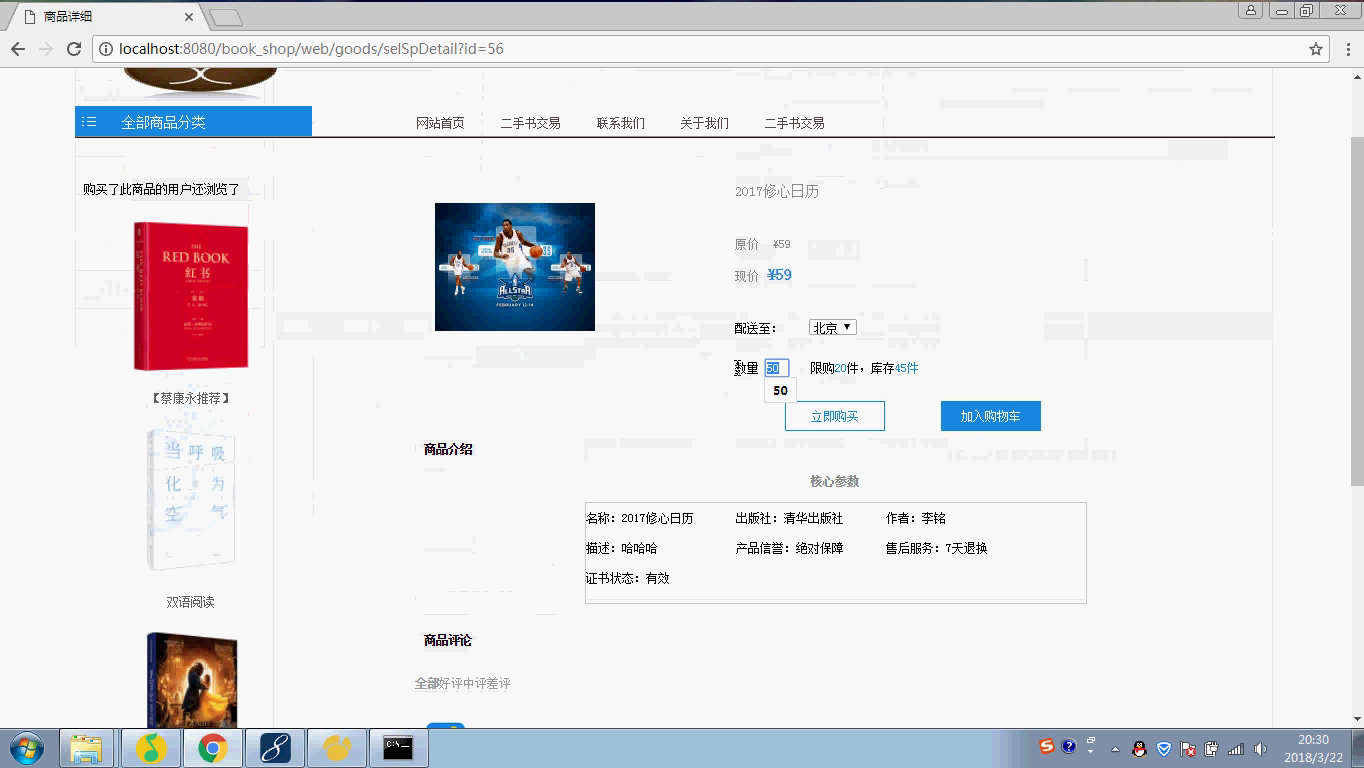Click the browser forward arrow
This screenshot has width=1364, height=768.
coord(46,49)
